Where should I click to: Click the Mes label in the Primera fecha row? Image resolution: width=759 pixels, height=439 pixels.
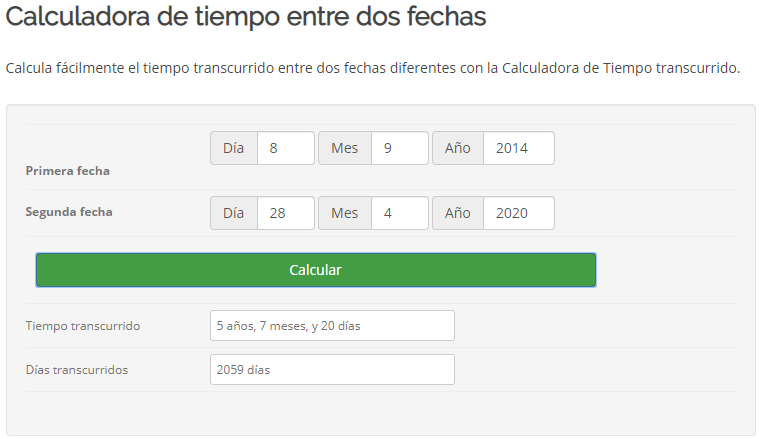[x=345, y=148]
